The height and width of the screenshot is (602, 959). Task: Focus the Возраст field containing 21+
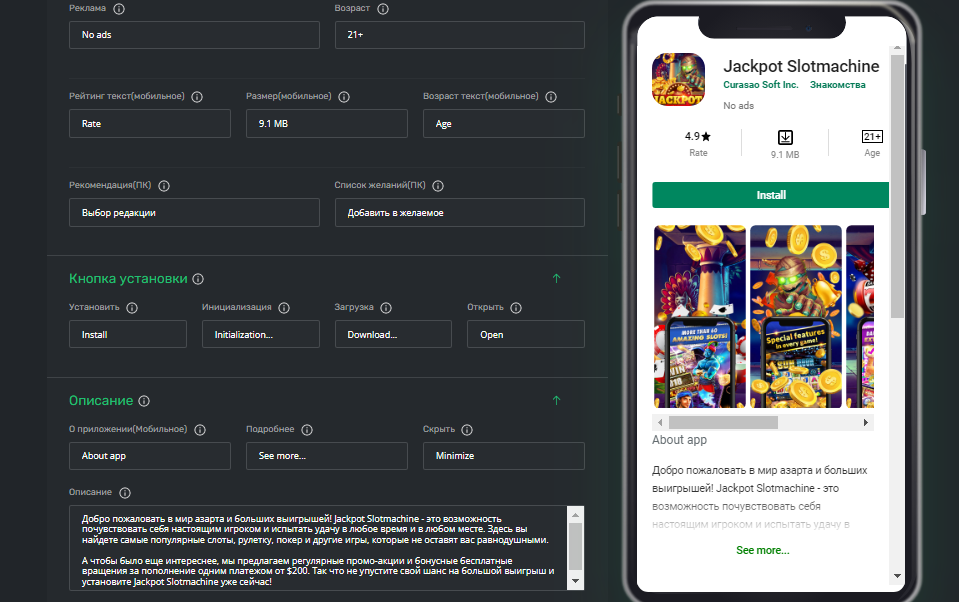[460, 35]
